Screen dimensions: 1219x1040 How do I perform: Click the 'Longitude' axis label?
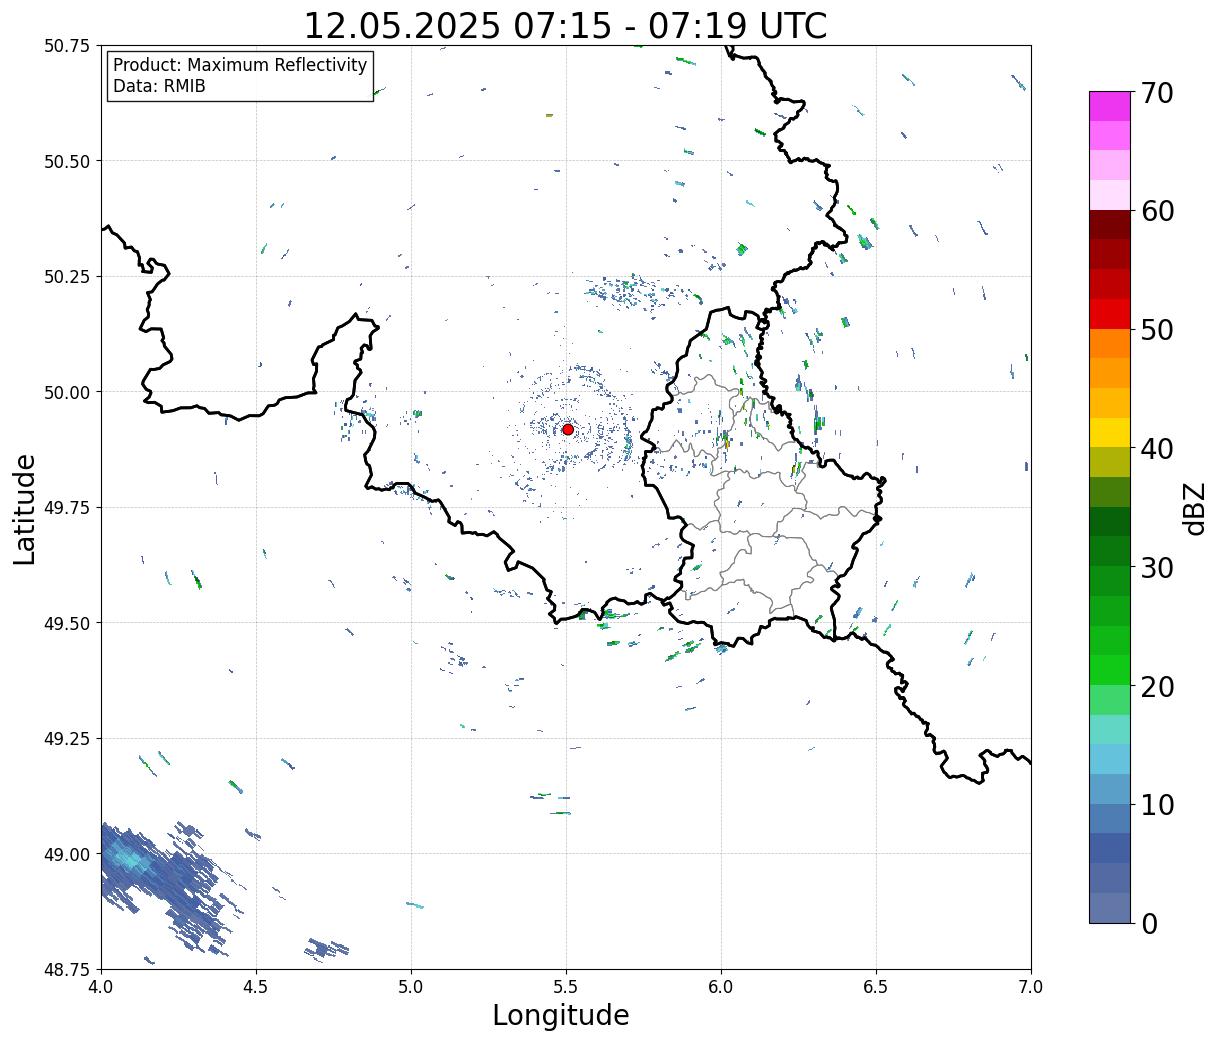coord(561,1015)
